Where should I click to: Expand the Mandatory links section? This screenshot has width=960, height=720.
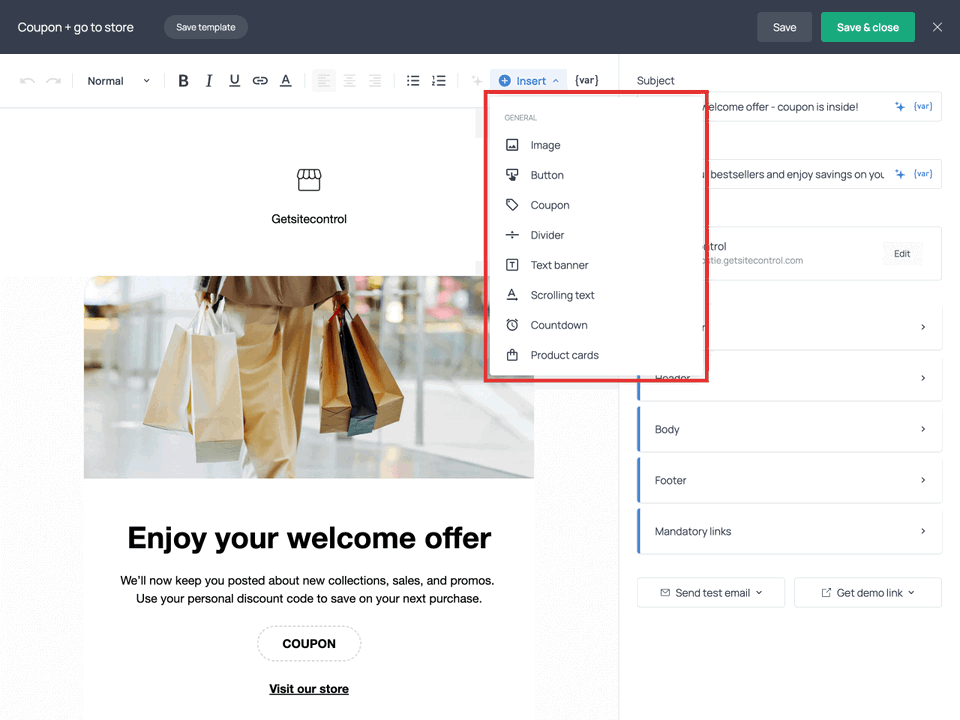coord(789,531)
